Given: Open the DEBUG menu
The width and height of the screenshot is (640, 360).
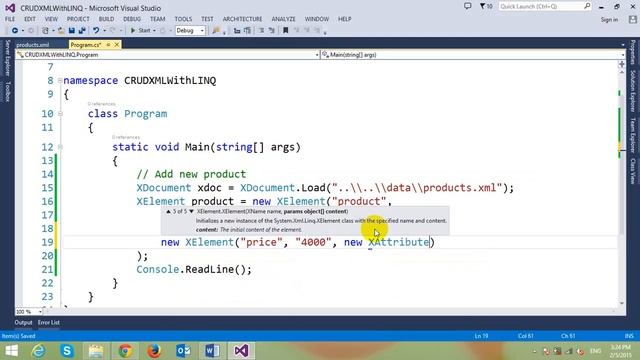Looking at the screenshot, I should point(132,19).
